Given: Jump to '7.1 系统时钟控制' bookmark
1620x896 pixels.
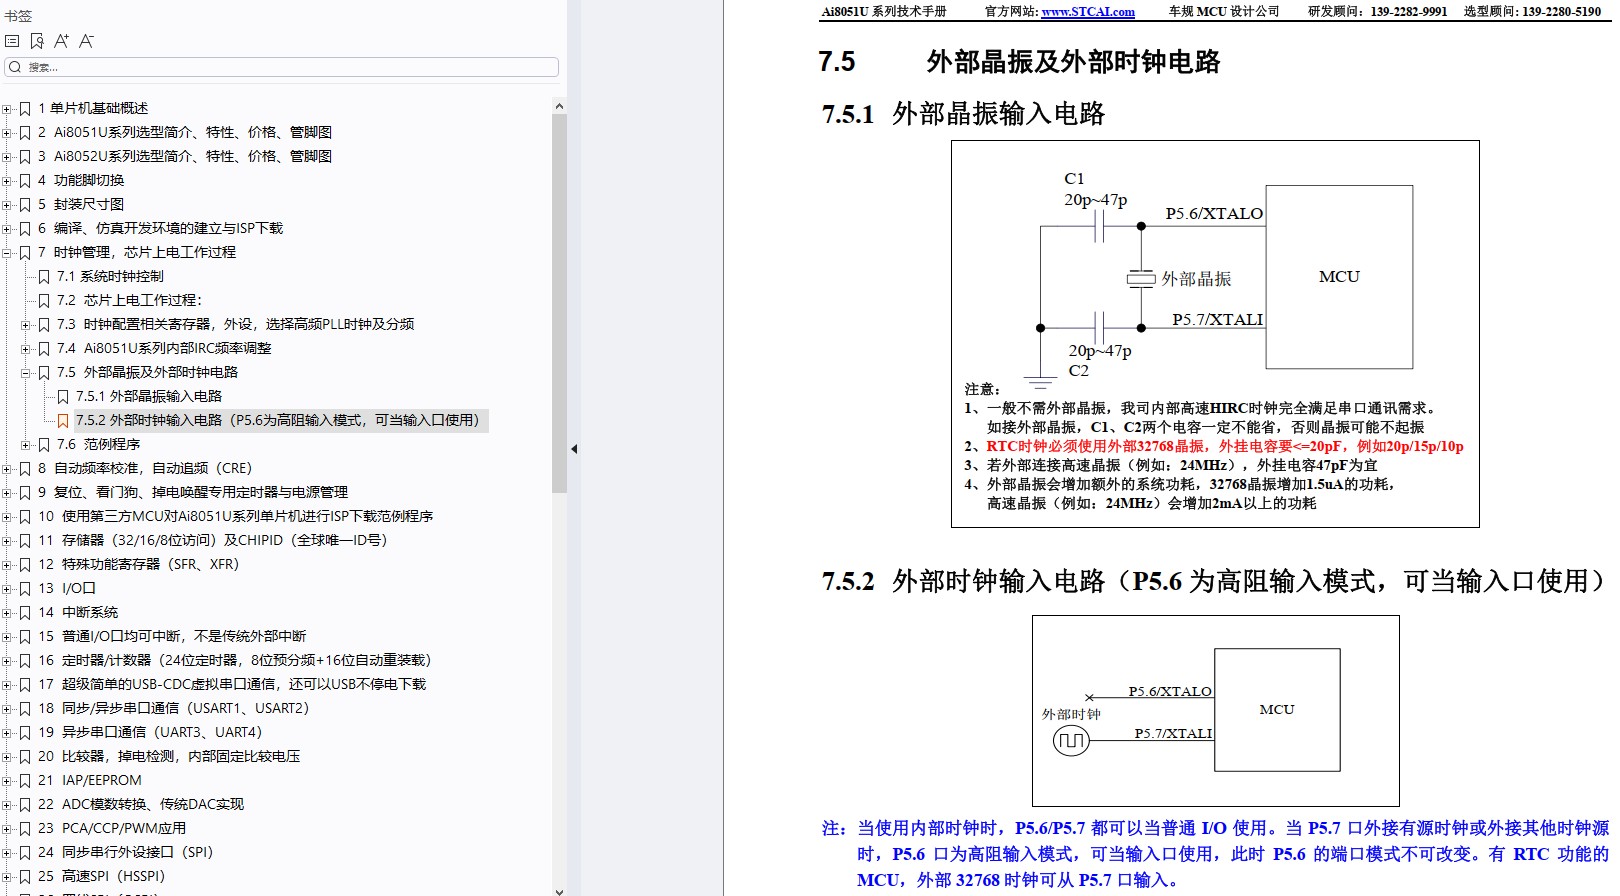Looking at the screenshot, I should (x=110, y=276).
